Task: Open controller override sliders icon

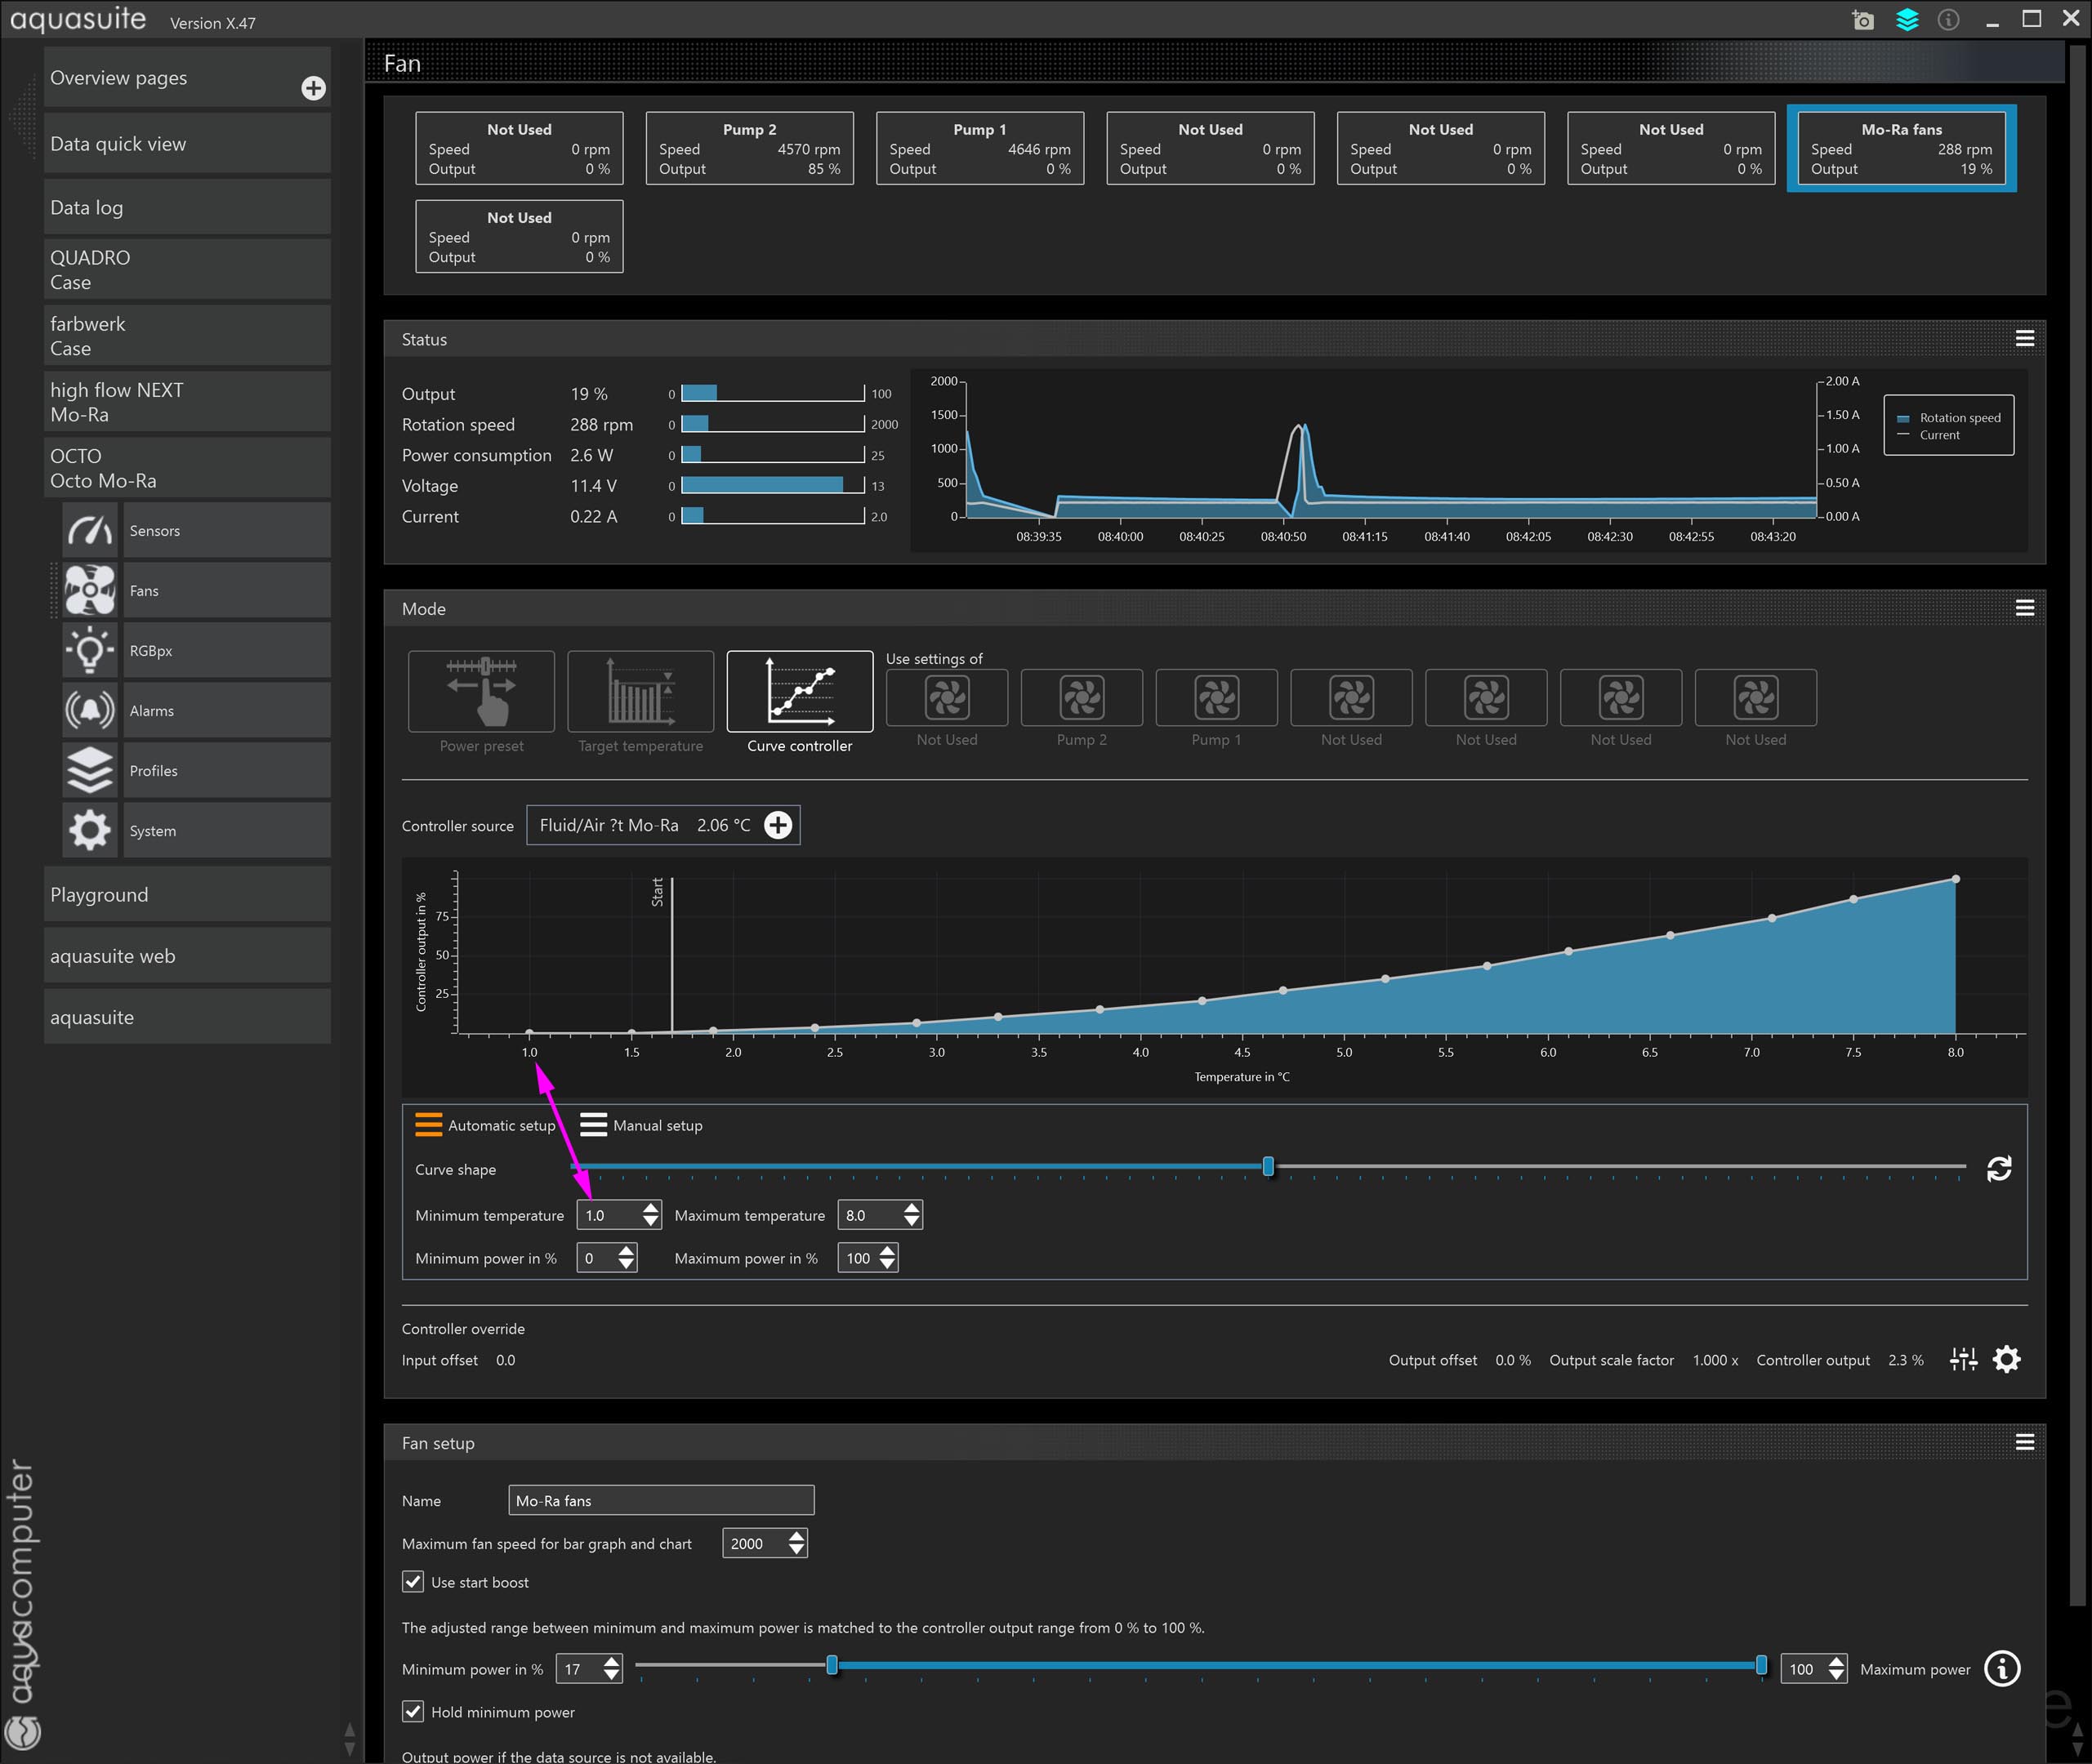Action: 1963,1359
